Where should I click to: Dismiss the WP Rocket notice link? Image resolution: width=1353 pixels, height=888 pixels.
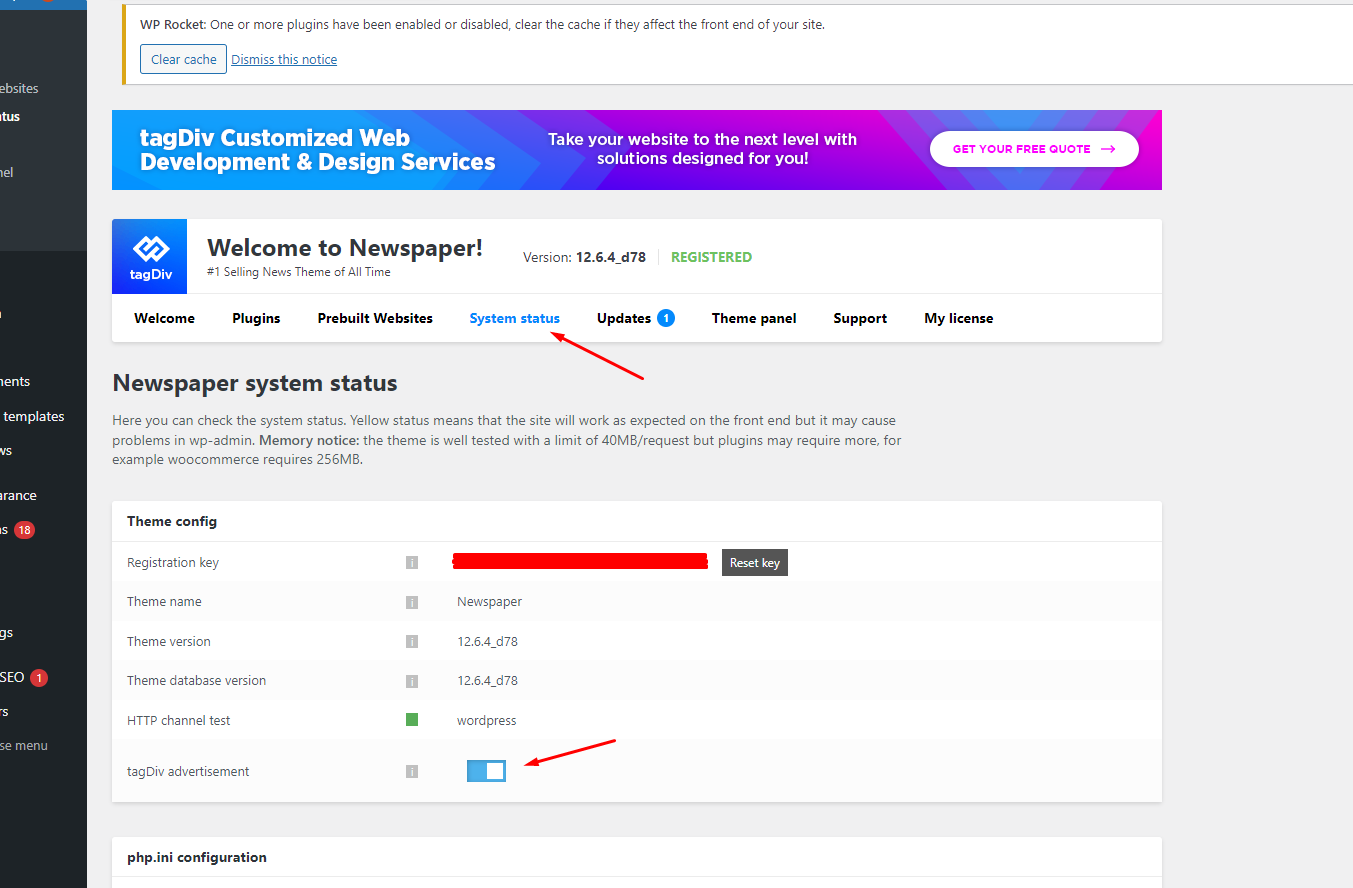(284, 59)
